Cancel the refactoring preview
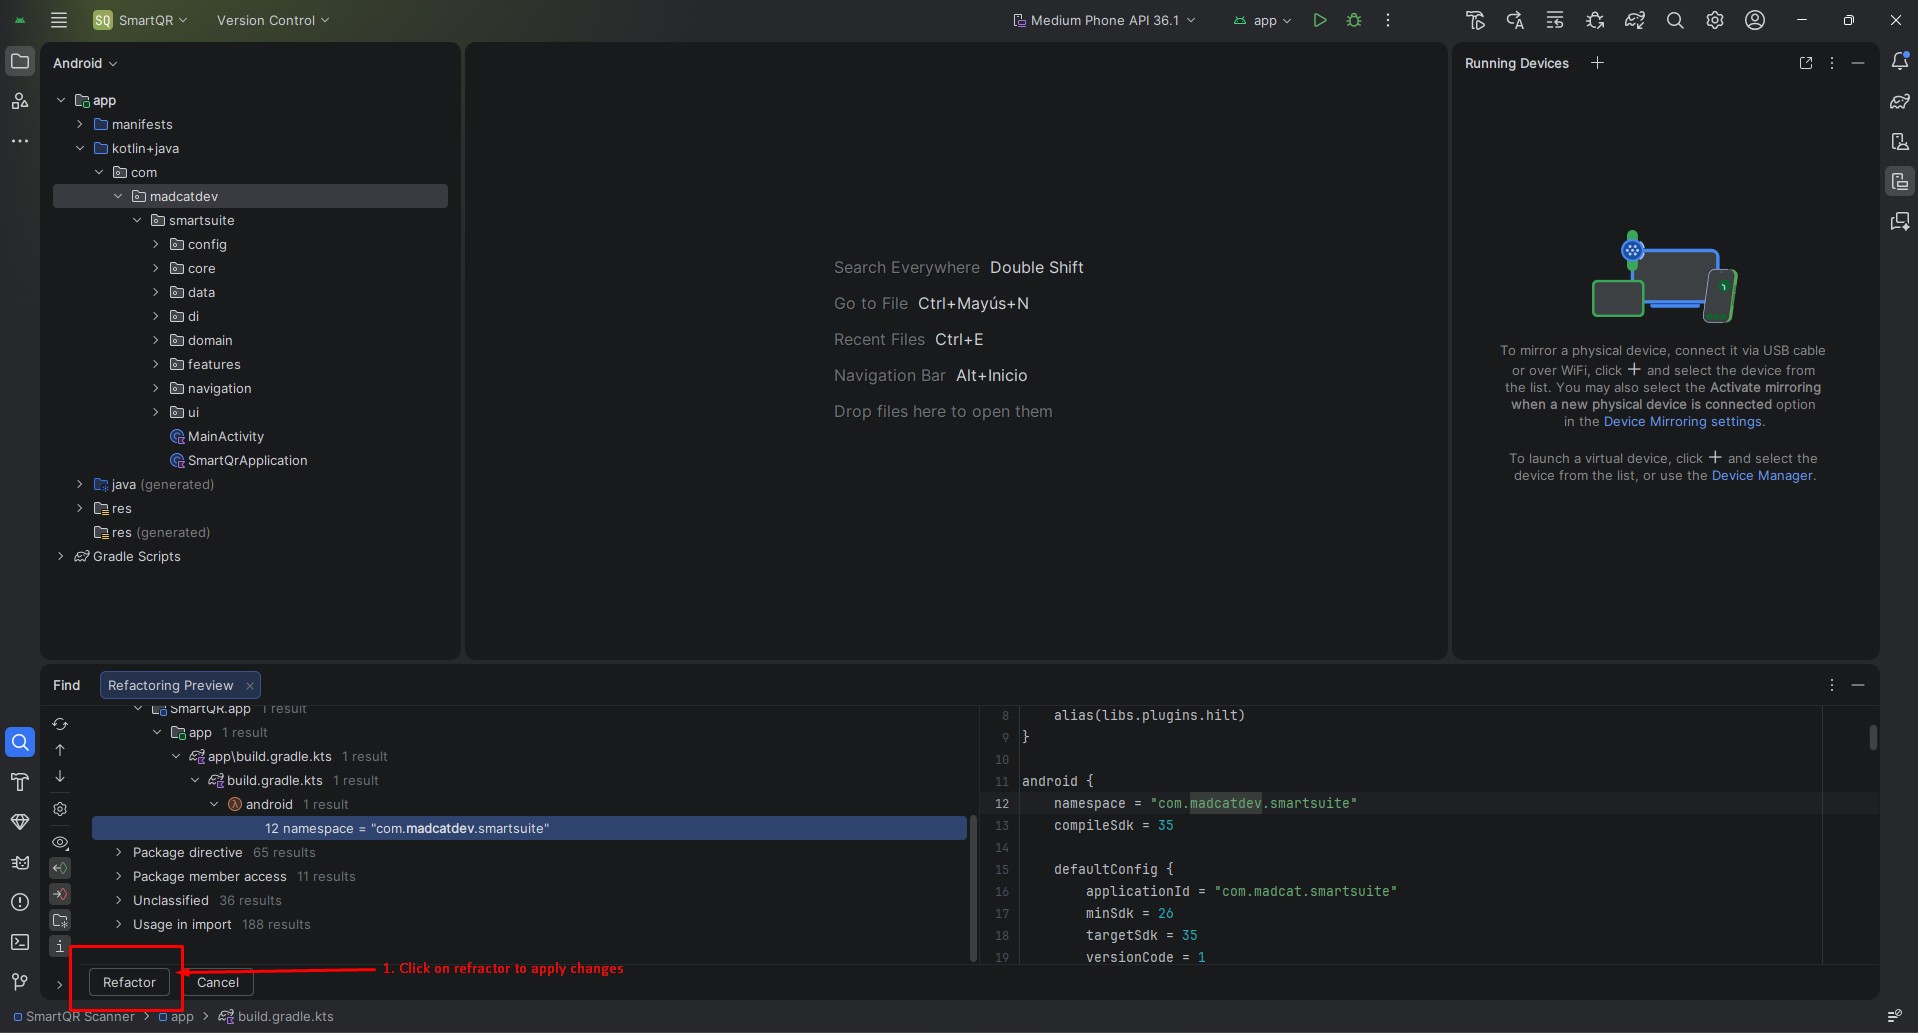 click(218, 982)
